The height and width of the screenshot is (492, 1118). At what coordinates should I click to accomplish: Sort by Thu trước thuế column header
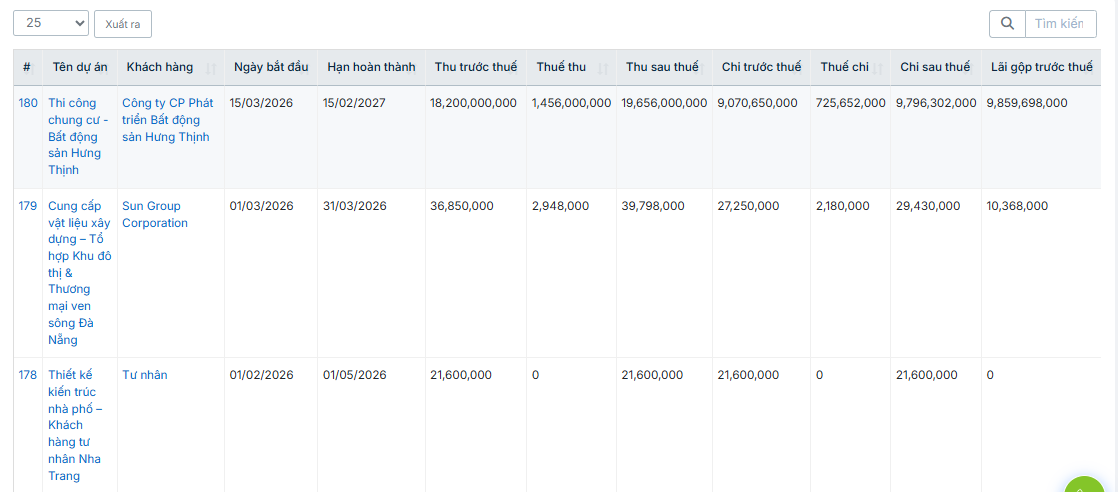475,67
